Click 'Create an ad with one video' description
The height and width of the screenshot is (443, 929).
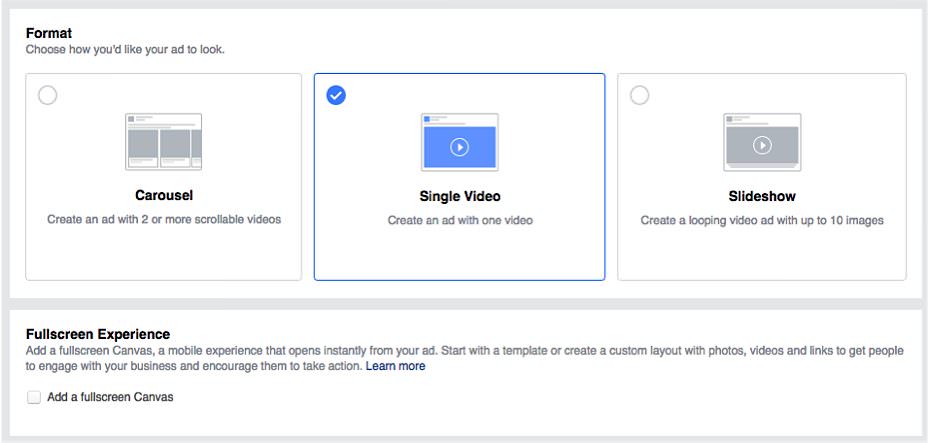click(x=460, y=220)
